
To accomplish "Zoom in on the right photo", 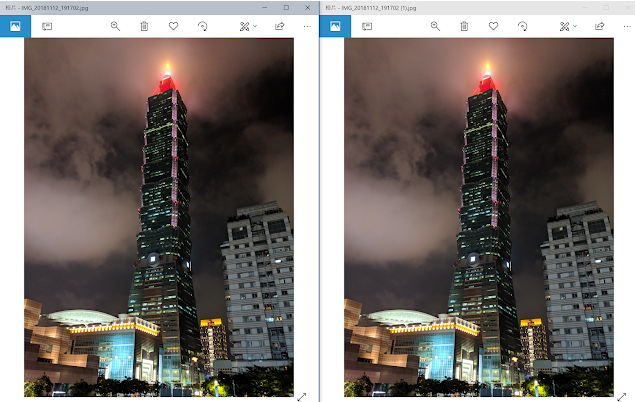I will 435,26.
